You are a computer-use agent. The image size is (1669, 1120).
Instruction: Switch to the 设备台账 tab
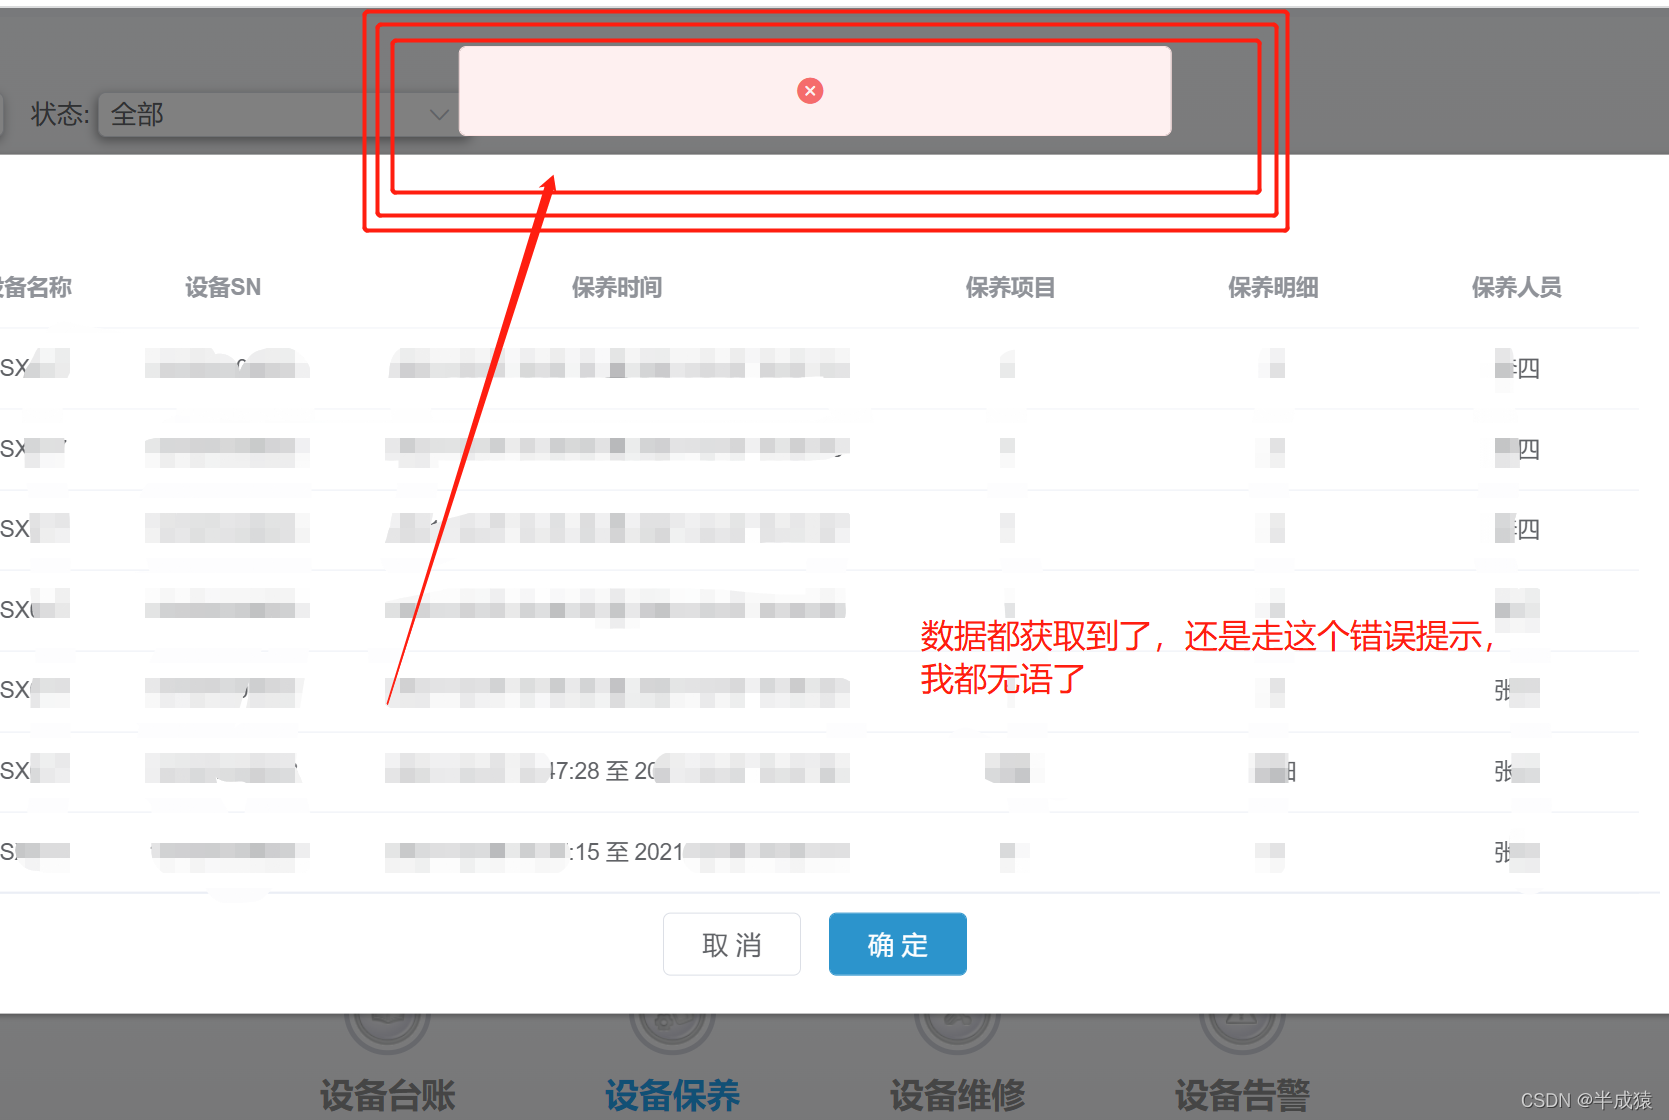[x=388, y=1095]
